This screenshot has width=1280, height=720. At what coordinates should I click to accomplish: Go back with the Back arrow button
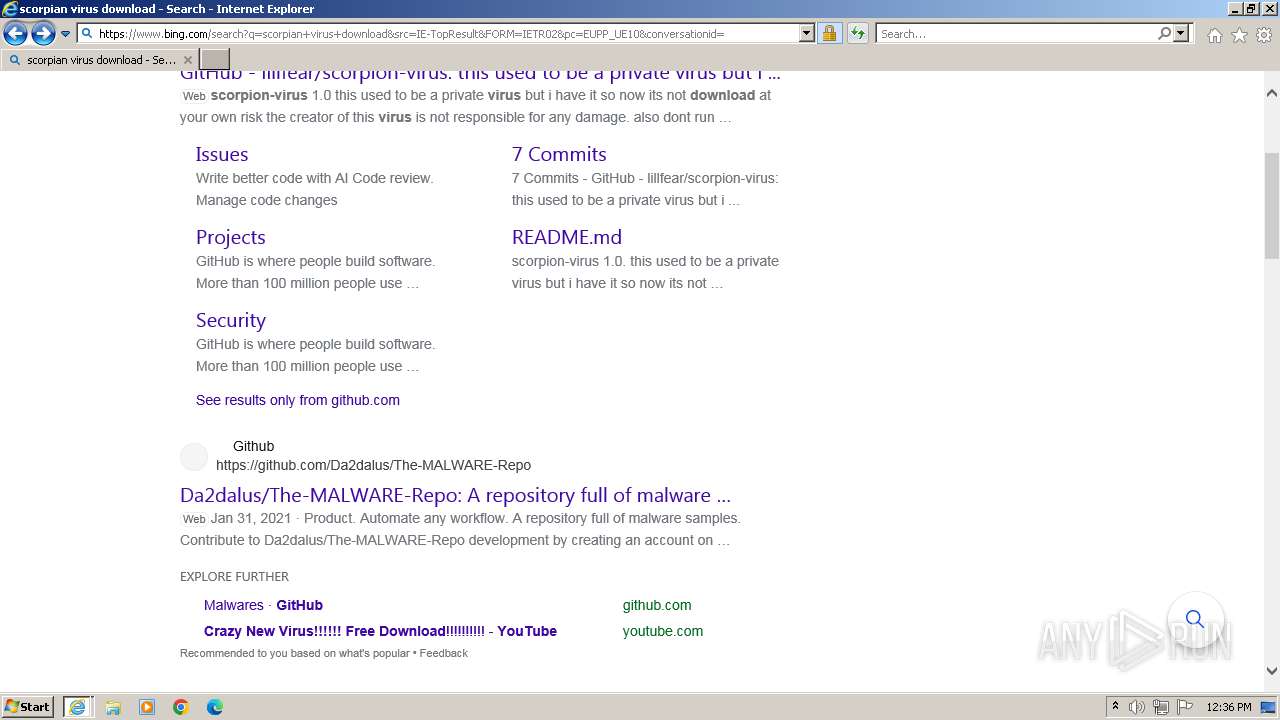pyautogui.click(x=15, y=34)
